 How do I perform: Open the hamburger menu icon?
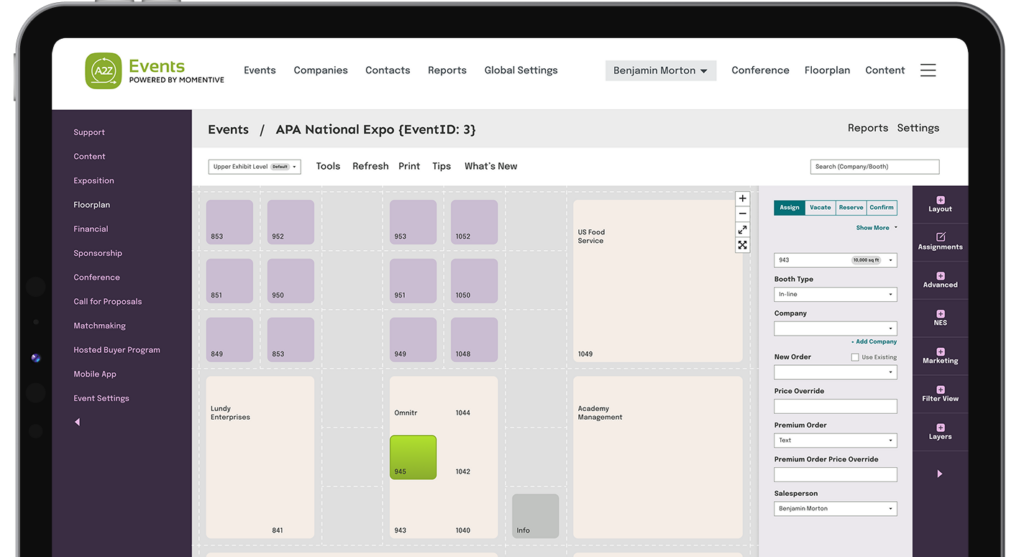928,70
